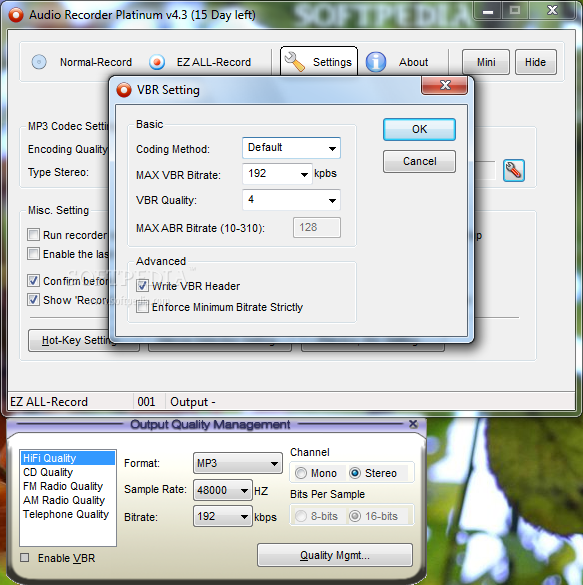Open the Settings tab
Viewport: 583px width, 585px height.
click(319, 62)
